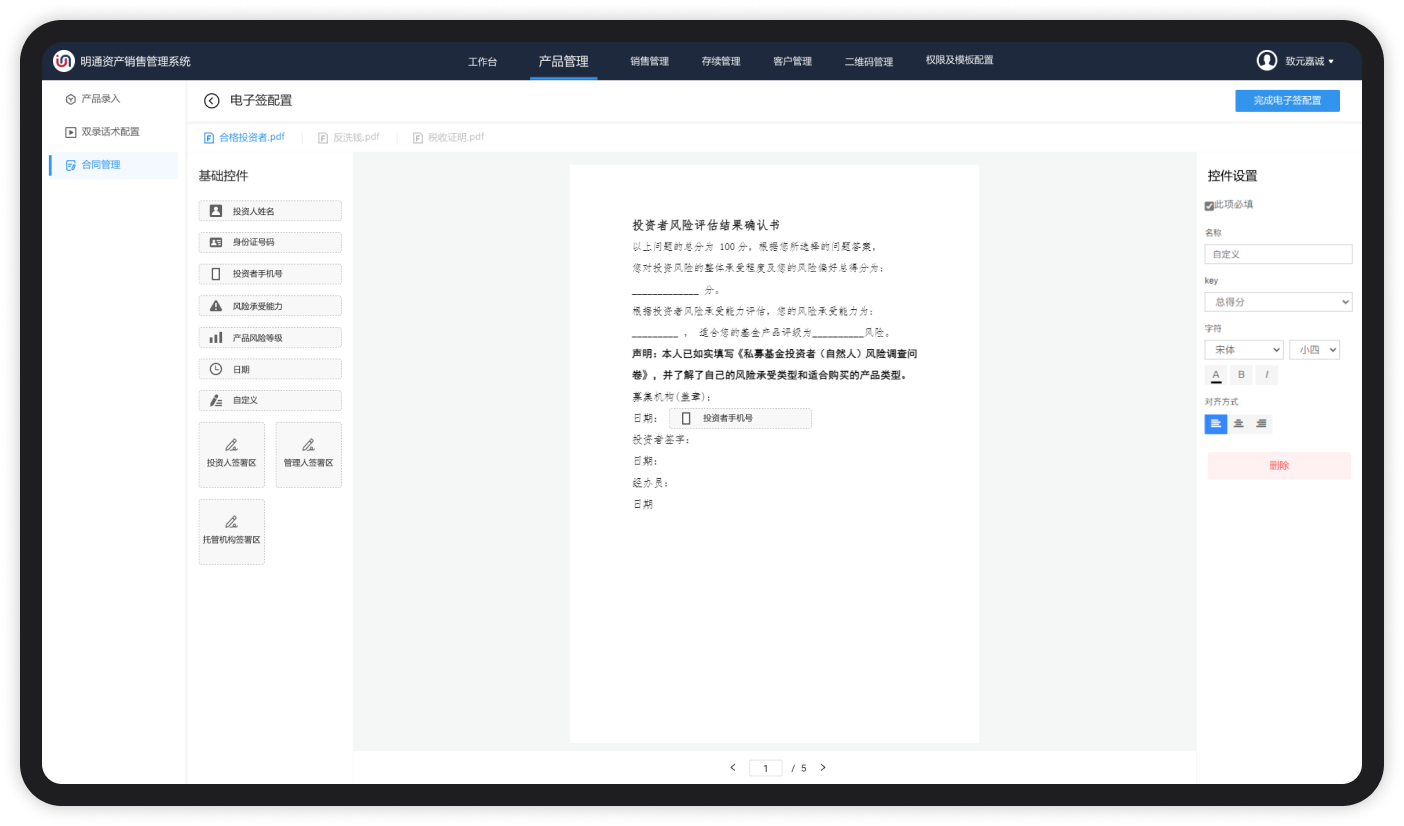Open the 宋体 font dropdown
The height and width of the screenshot is (826, 1404).
tap(1243, 350)
